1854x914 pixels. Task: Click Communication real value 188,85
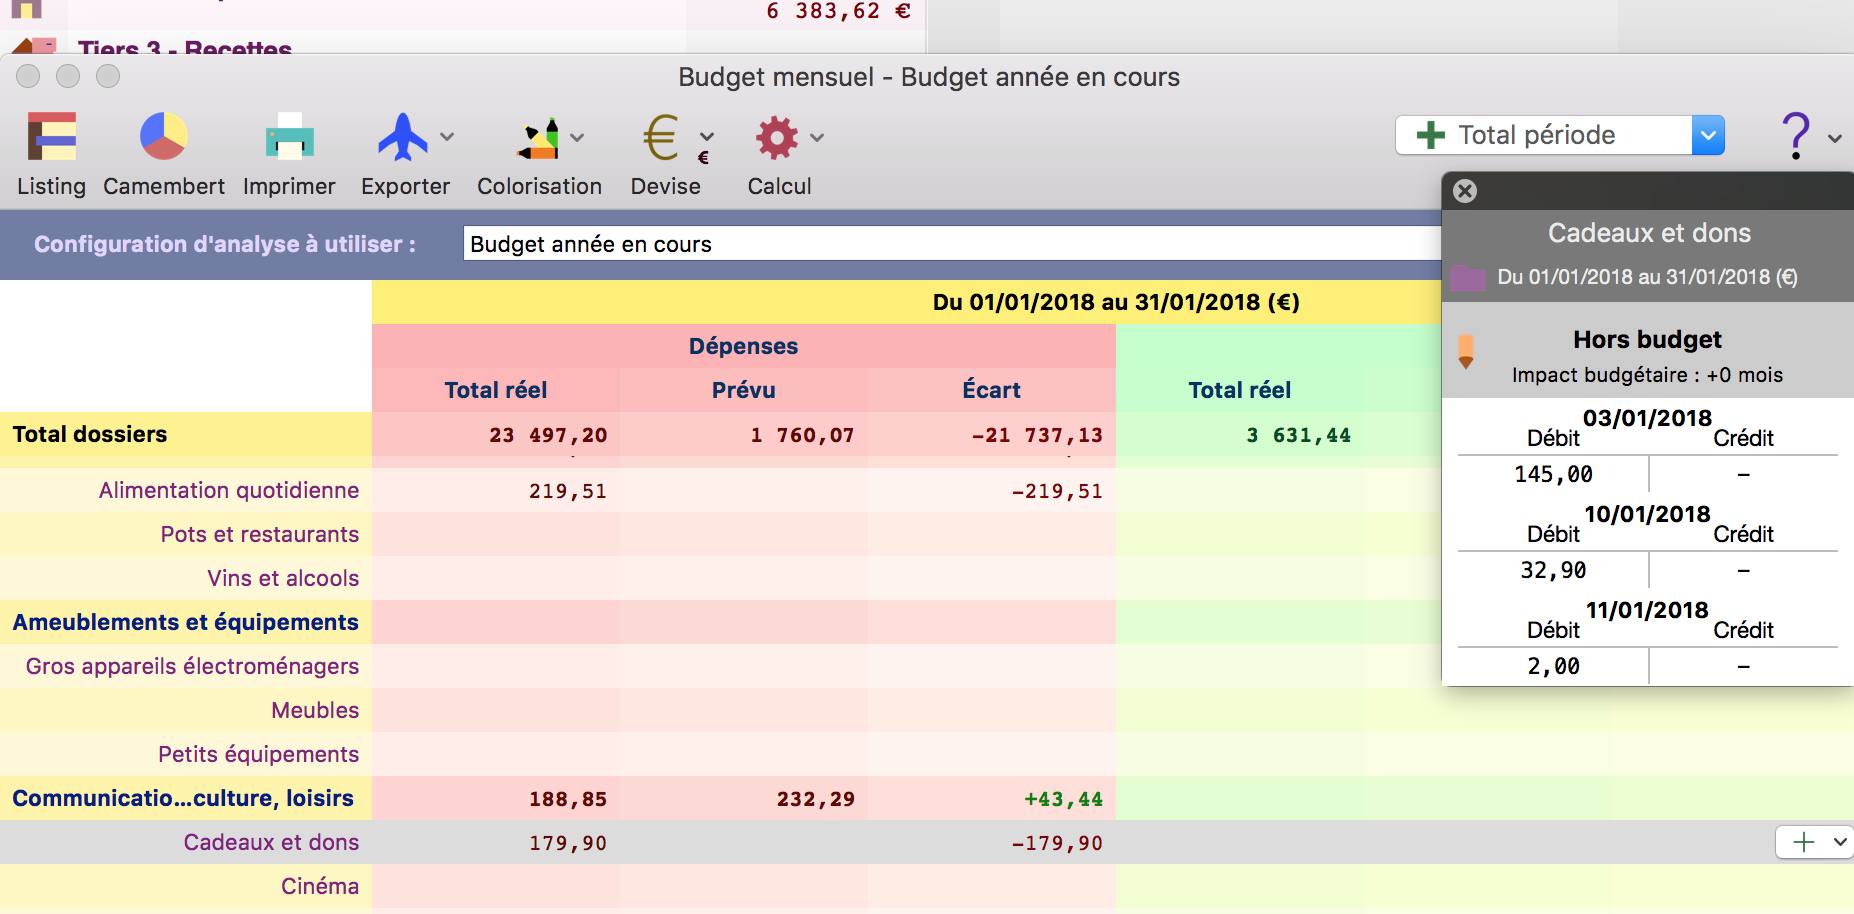[568, 799]
